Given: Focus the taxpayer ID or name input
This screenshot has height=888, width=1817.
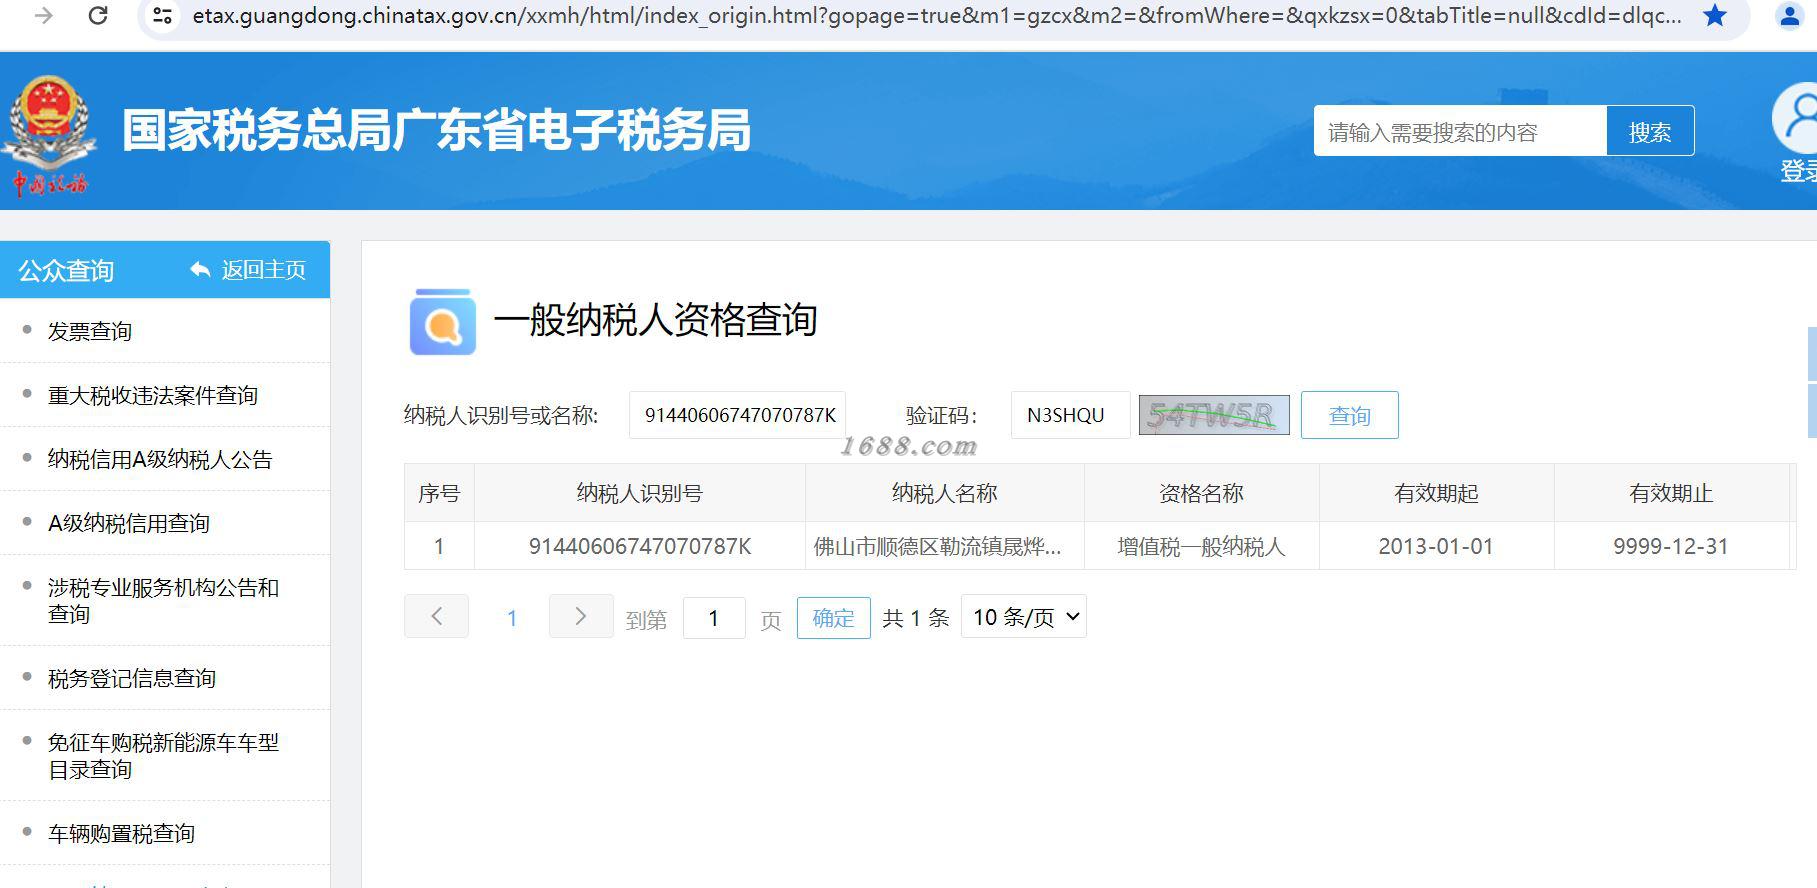Looking at the screenshot, I should [738, 415].
